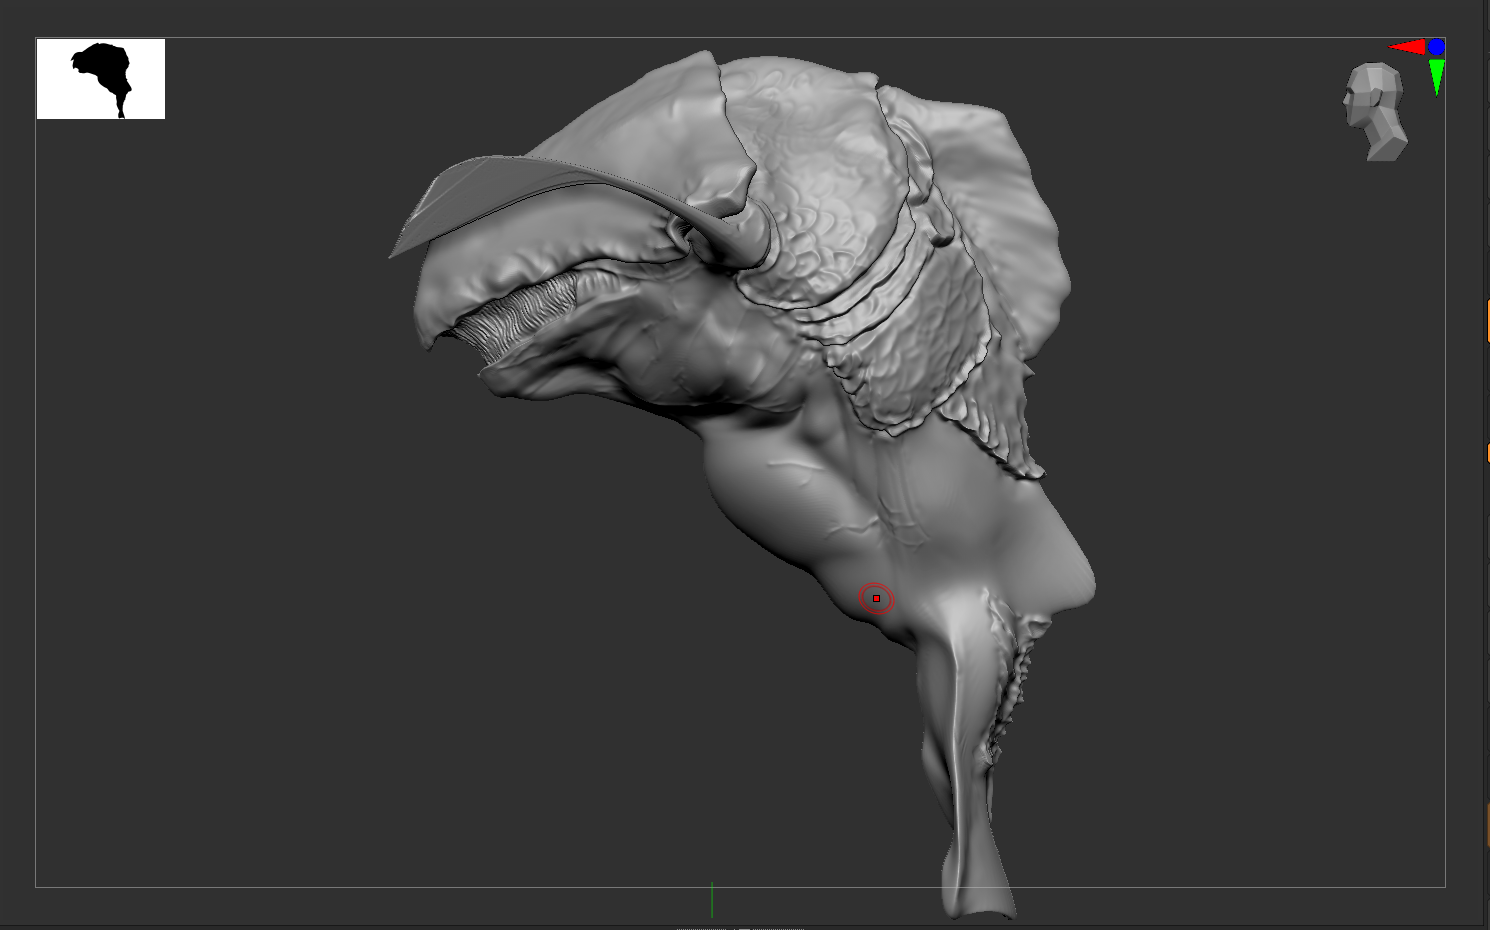Click the gray head camera view gizmo

(1376, 111)
